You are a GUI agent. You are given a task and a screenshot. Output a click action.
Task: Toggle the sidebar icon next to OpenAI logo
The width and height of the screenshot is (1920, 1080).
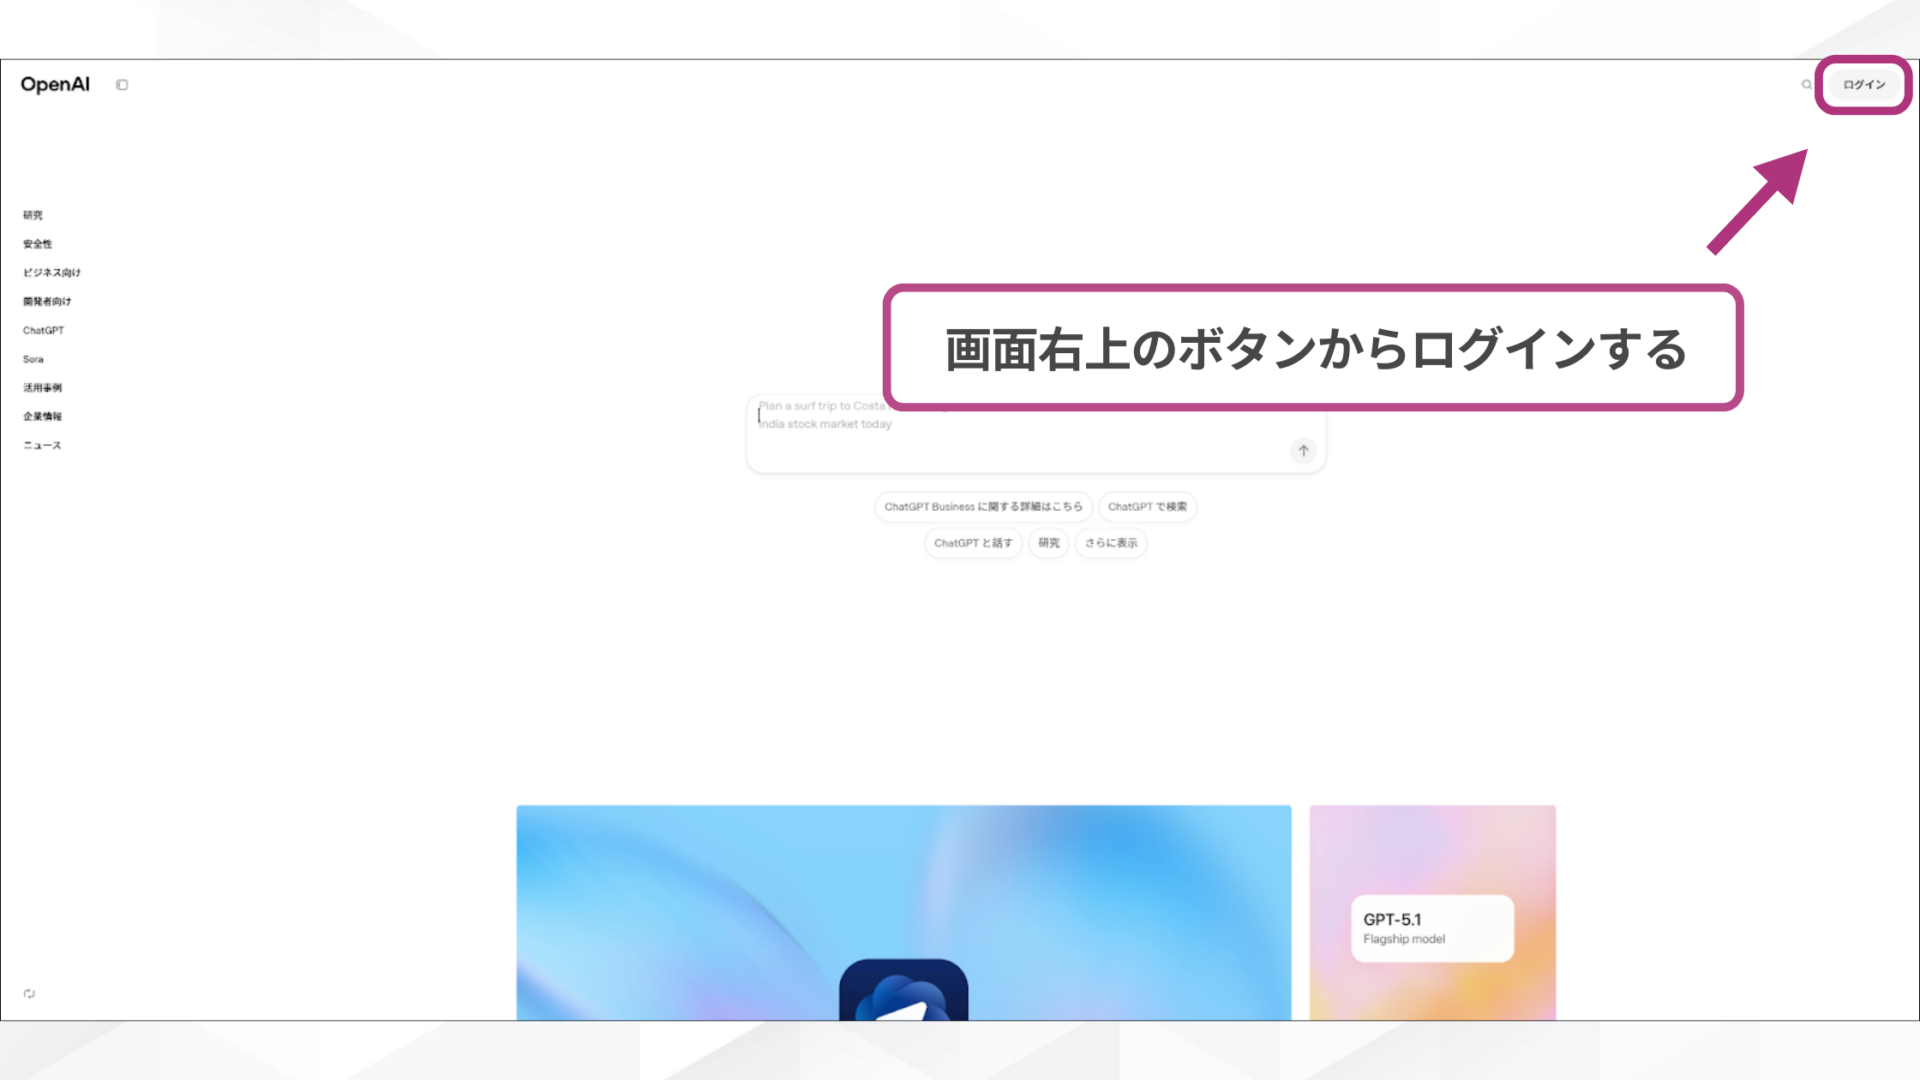point(122,84)
